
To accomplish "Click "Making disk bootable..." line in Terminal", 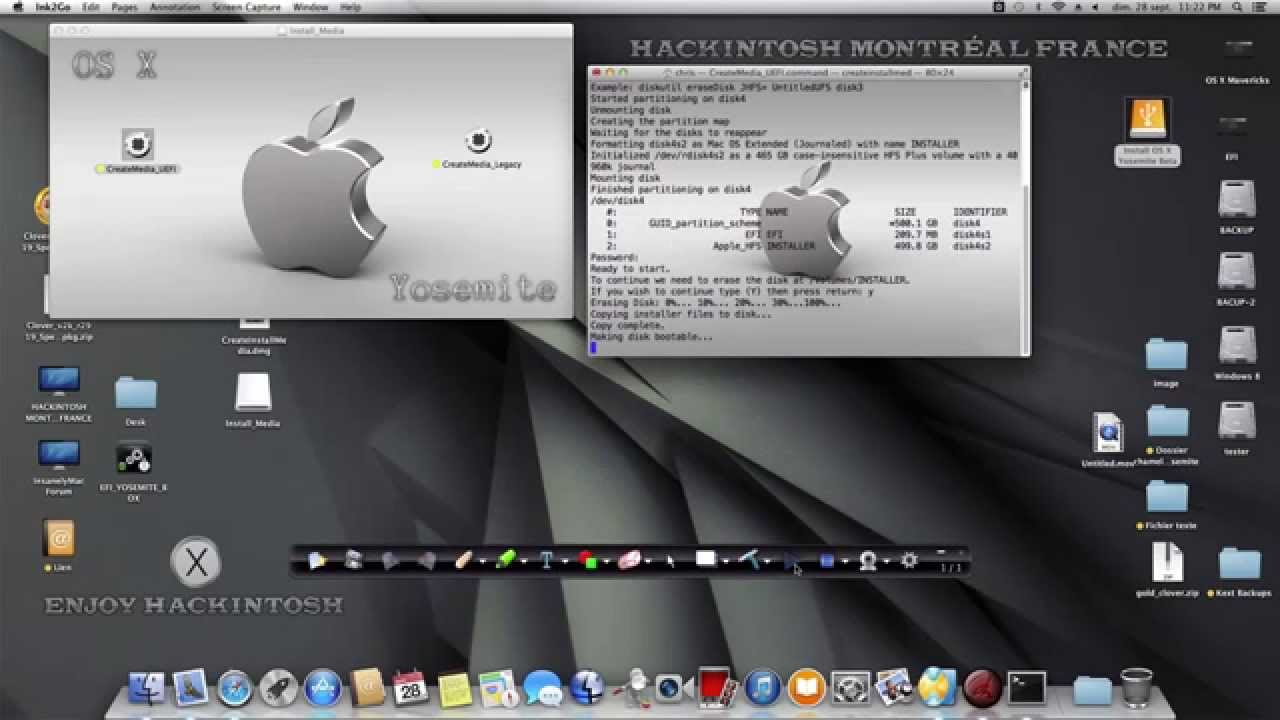I will [651, 337].
